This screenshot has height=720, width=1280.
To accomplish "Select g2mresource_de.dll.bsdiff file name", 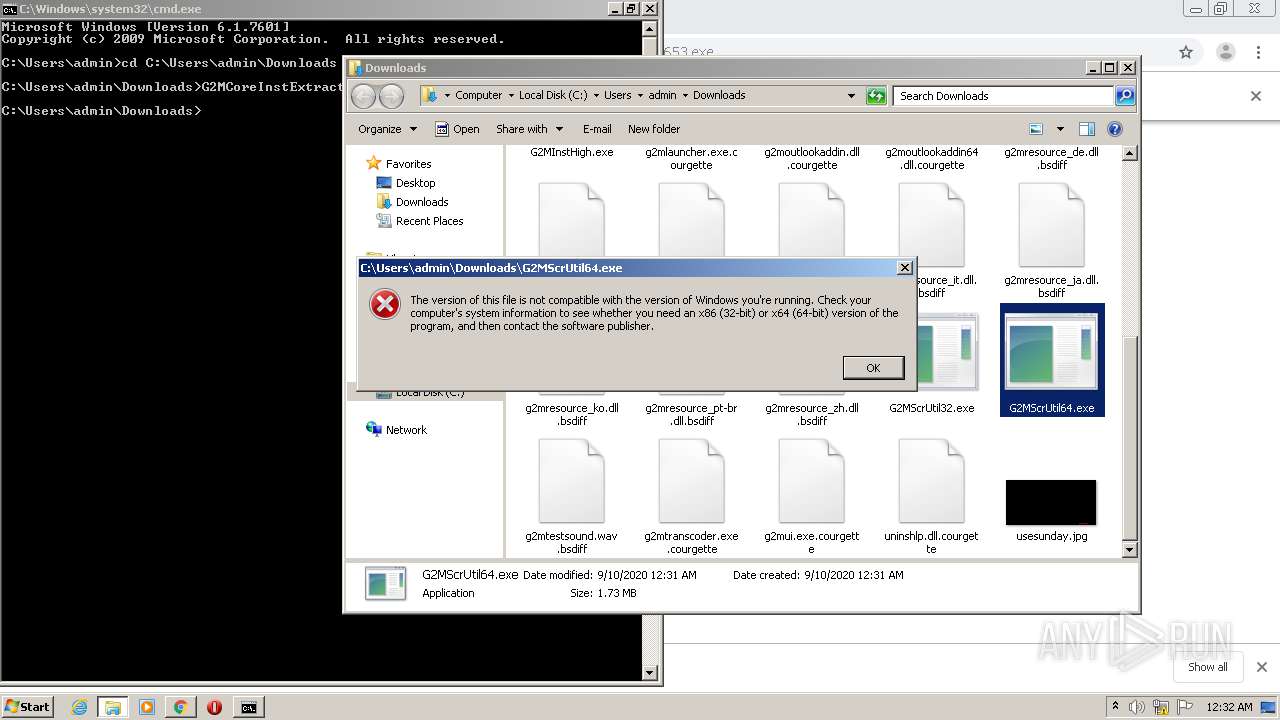I will point(1051,158).
